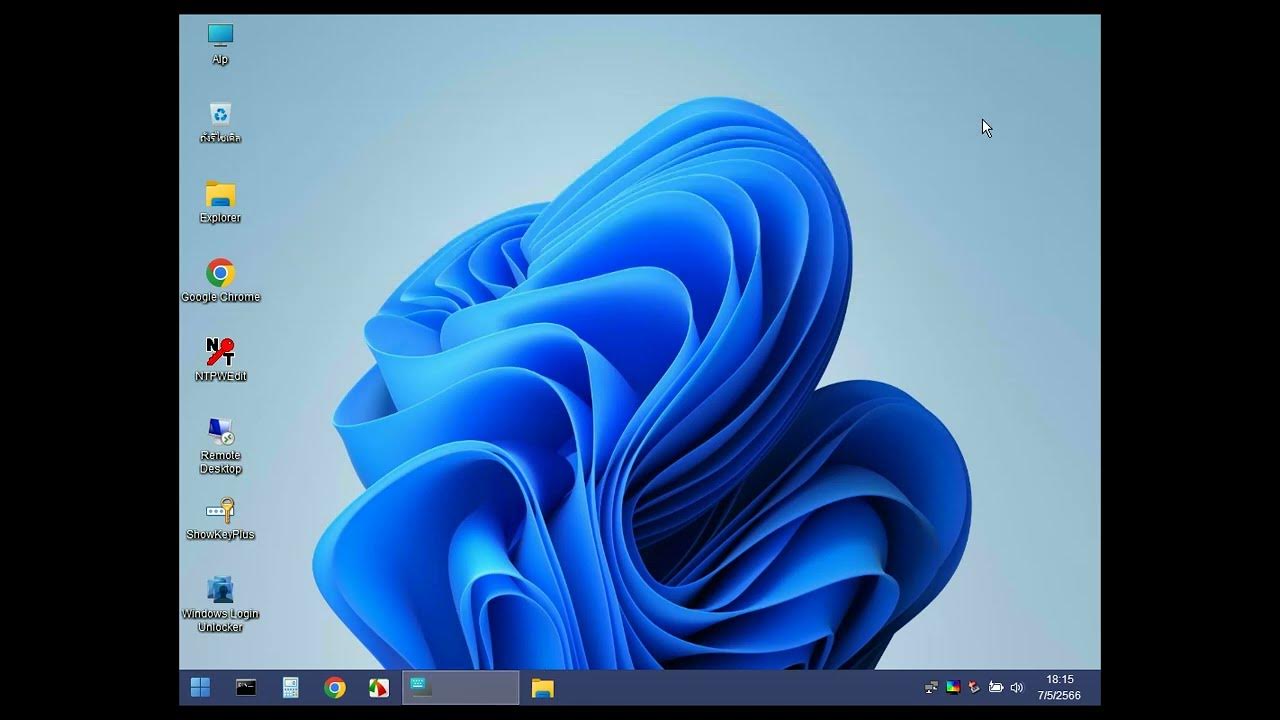Open File Explorer from the taskbar
Screen dimensions: 1280x720
click(542, 687)
